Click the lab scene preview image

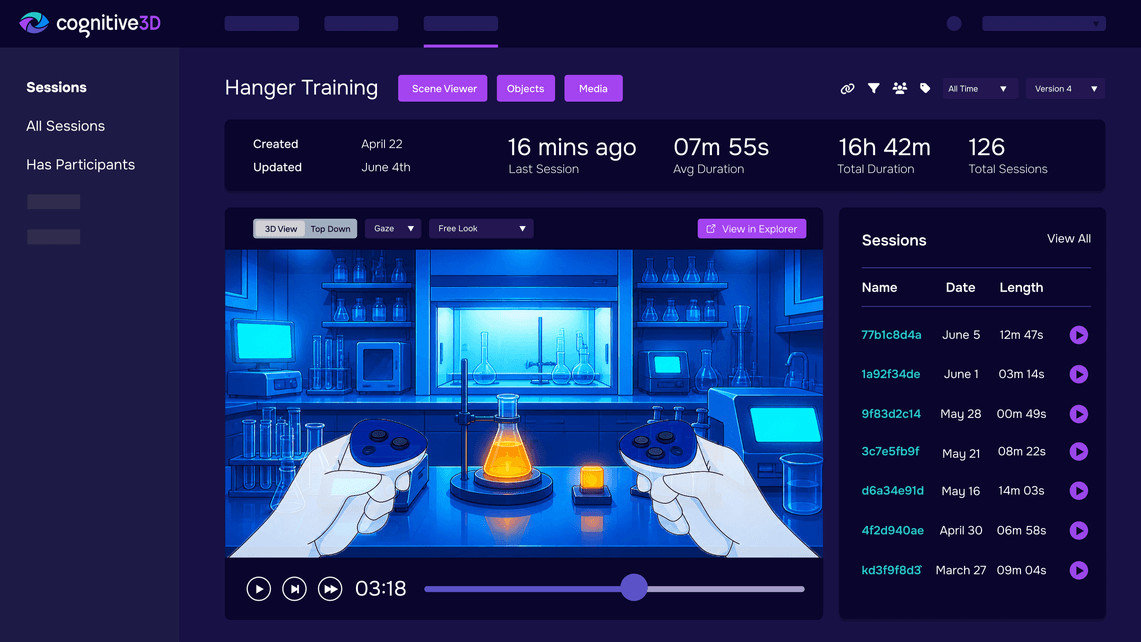click(x=524, y=403)
